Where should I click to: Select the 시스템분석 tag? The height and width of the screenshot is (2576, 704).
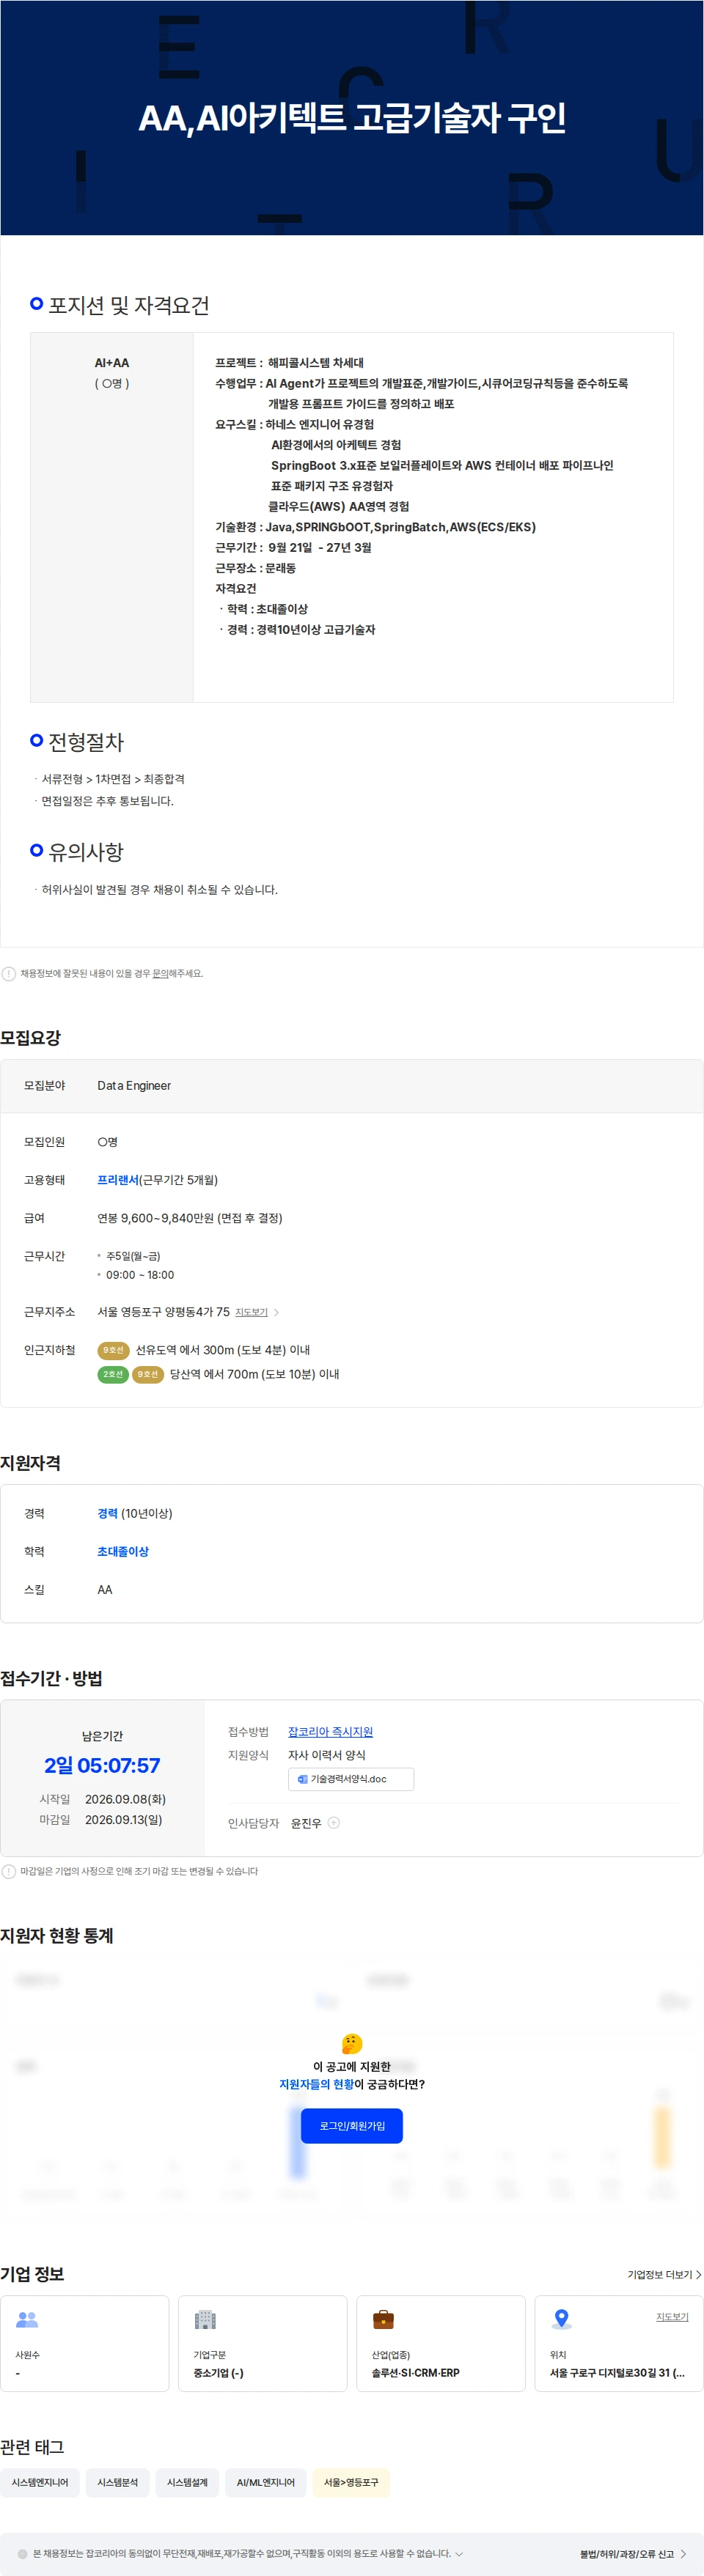118,2482
